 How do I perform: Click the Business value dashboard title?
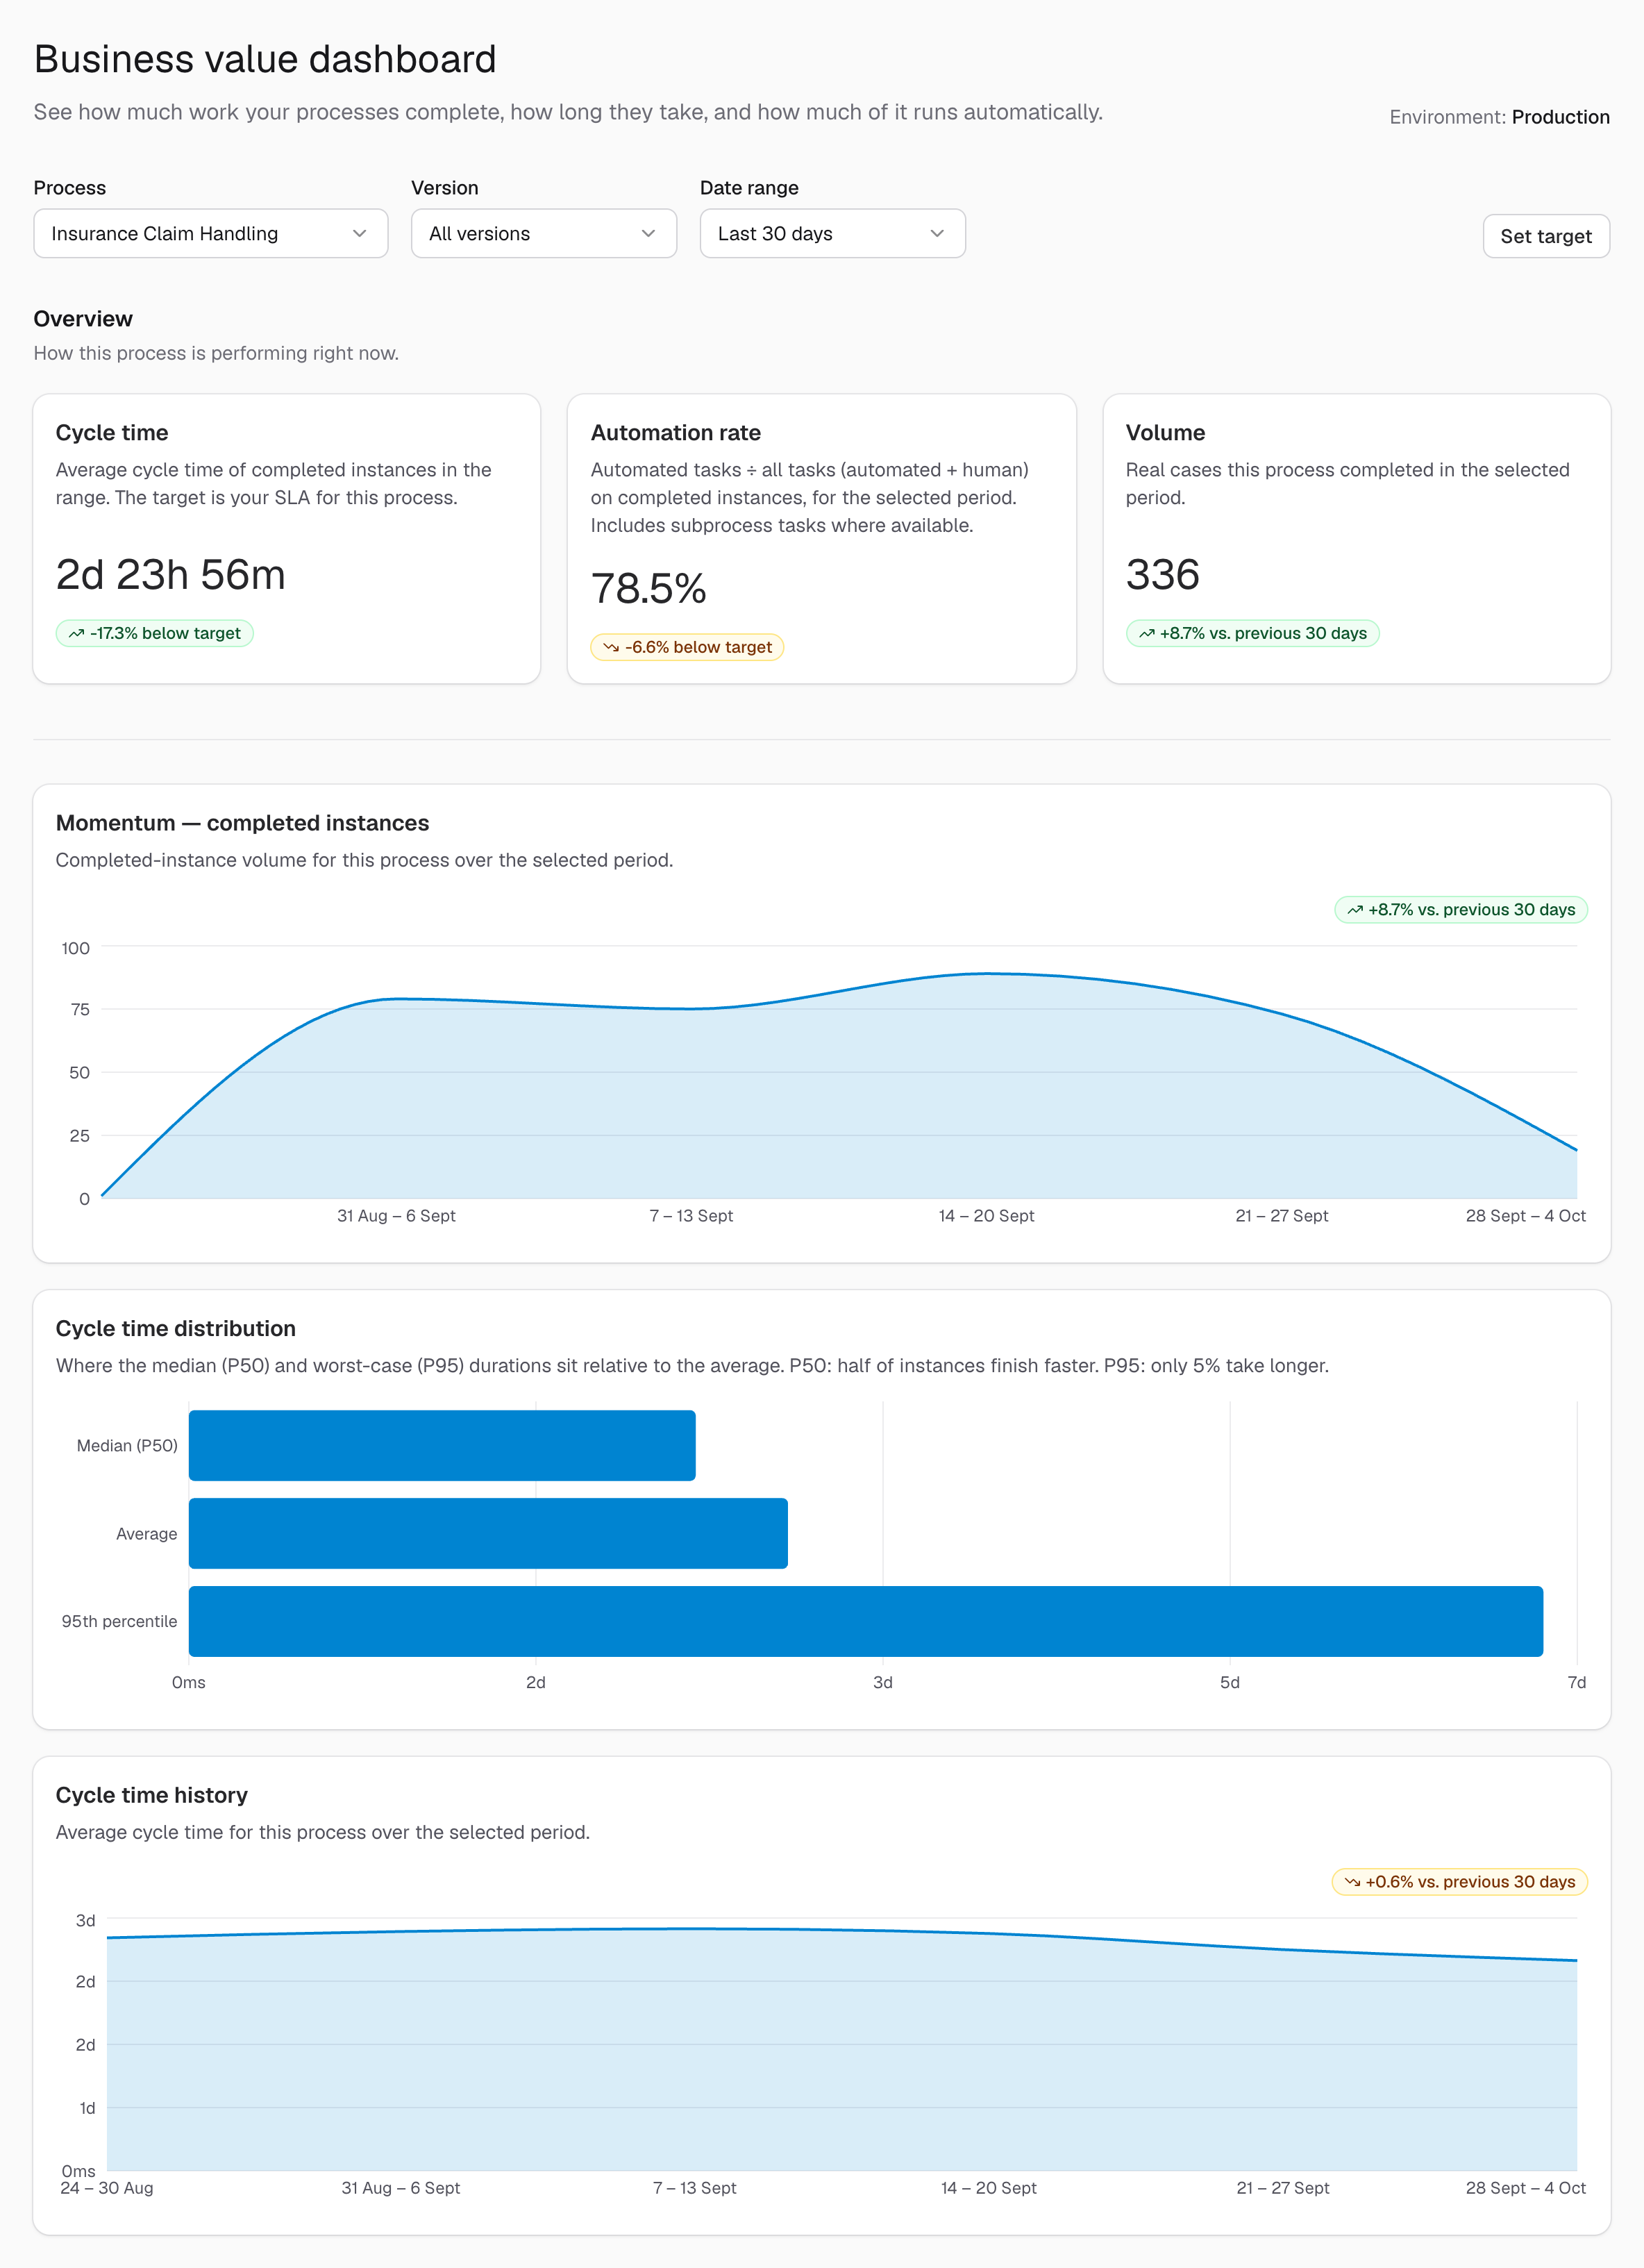point(265,59)
